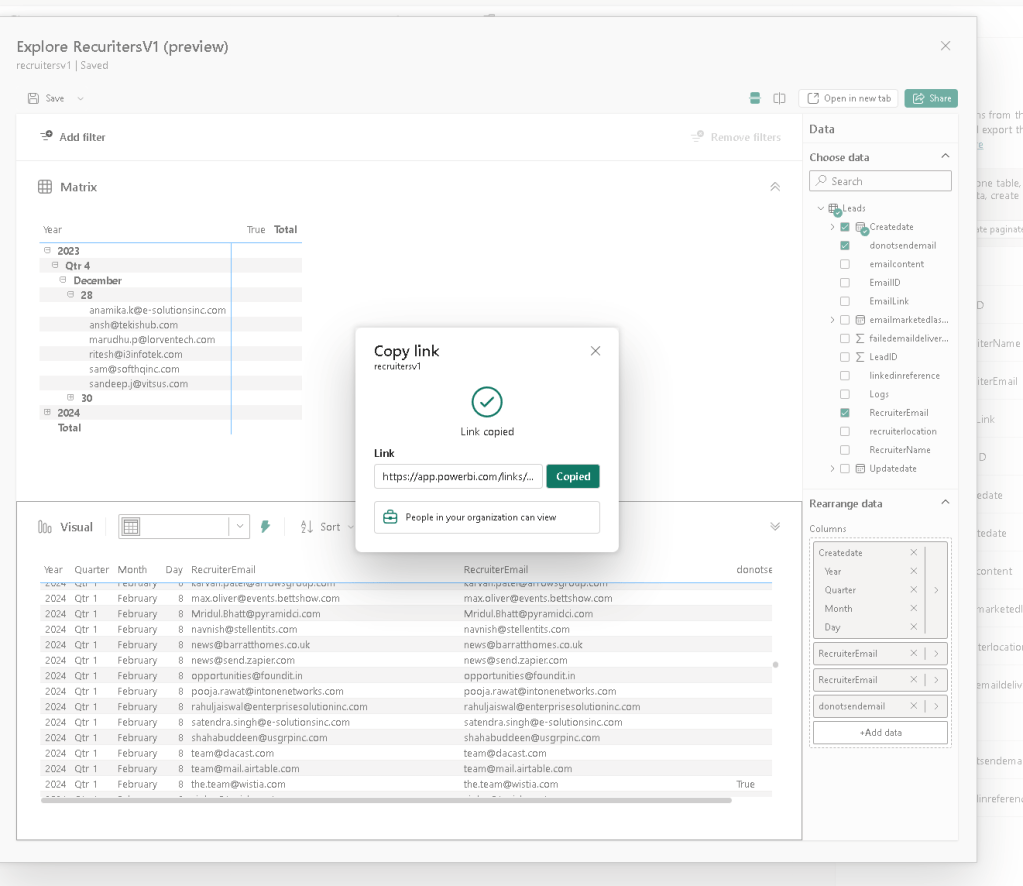Click the Visual bar chart icon

[x=45, y=527]
